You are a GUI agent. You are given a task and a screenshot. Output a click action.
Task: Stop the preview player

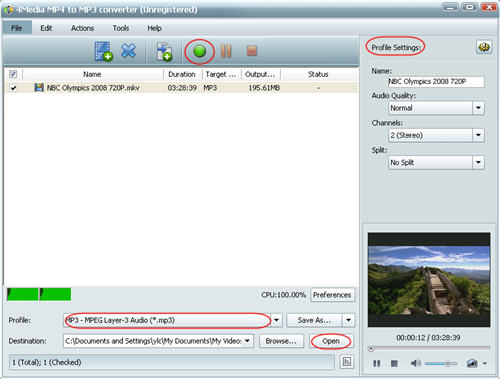(394, 363)
